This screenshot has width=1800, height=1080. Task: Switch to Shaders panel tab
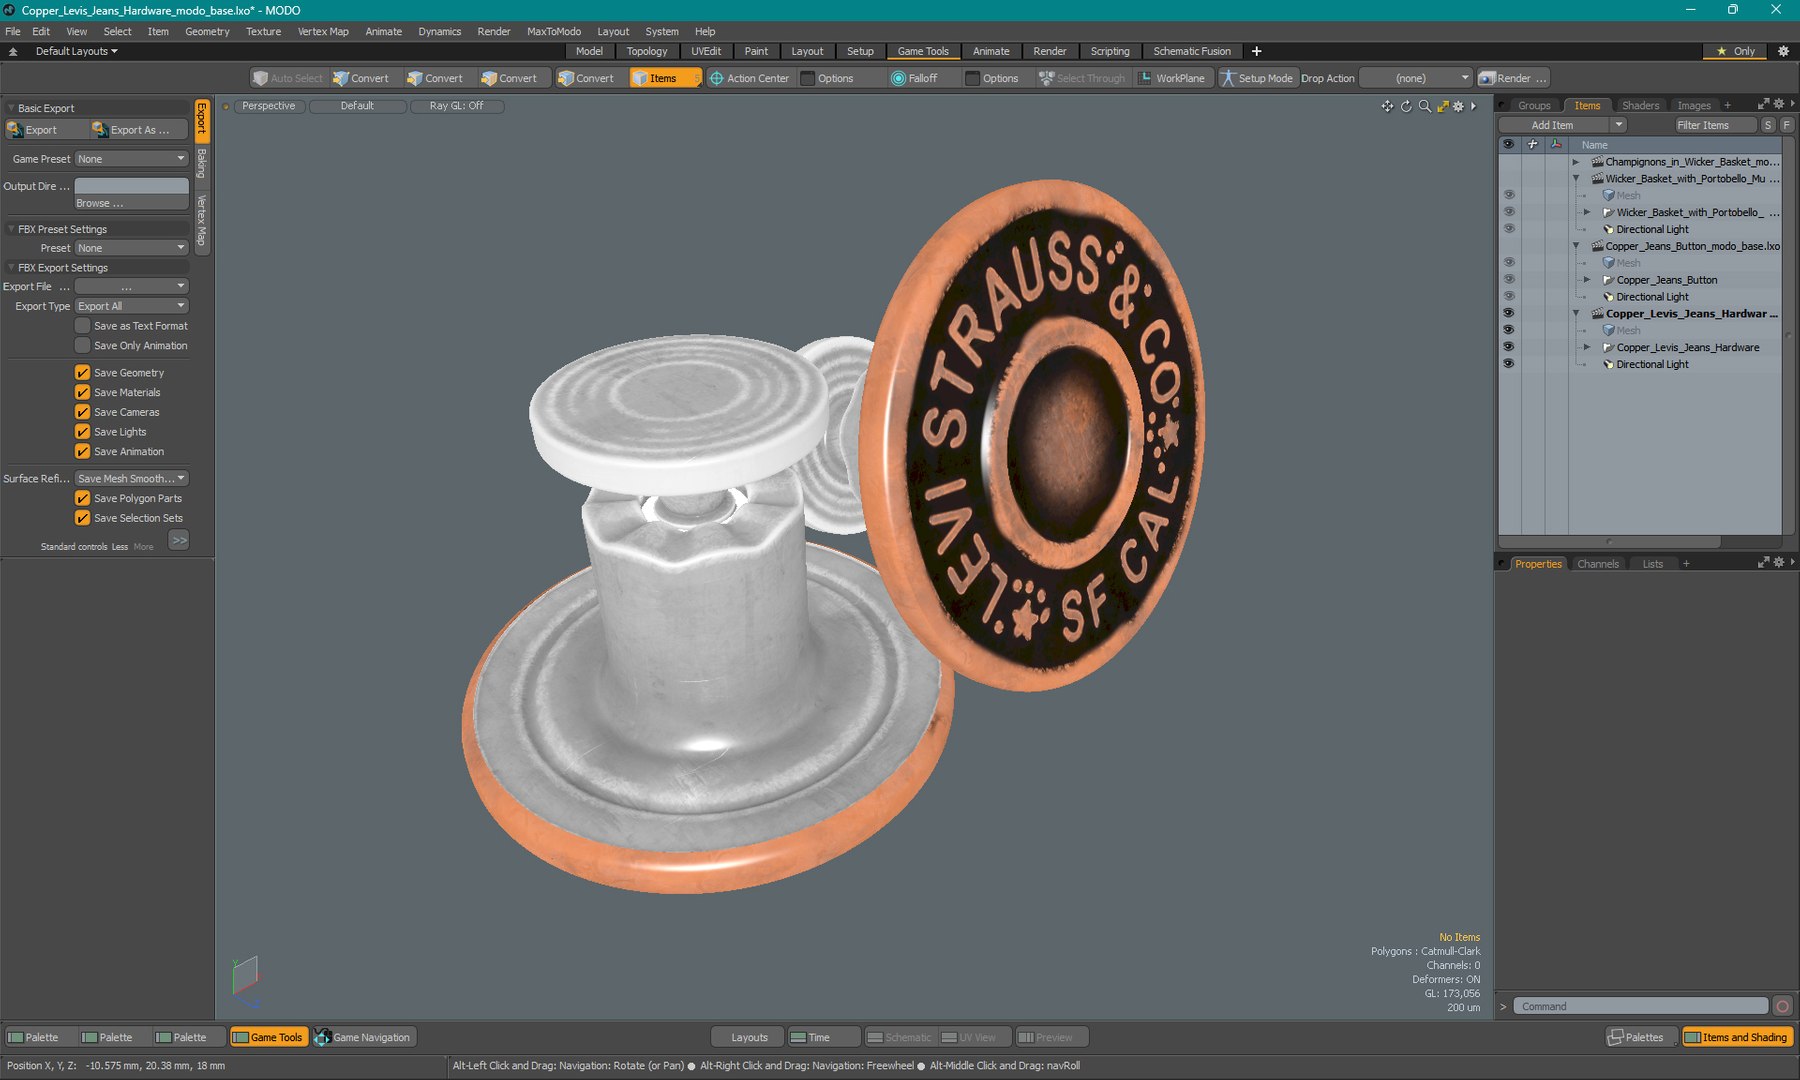click(x=1640, y=105)
